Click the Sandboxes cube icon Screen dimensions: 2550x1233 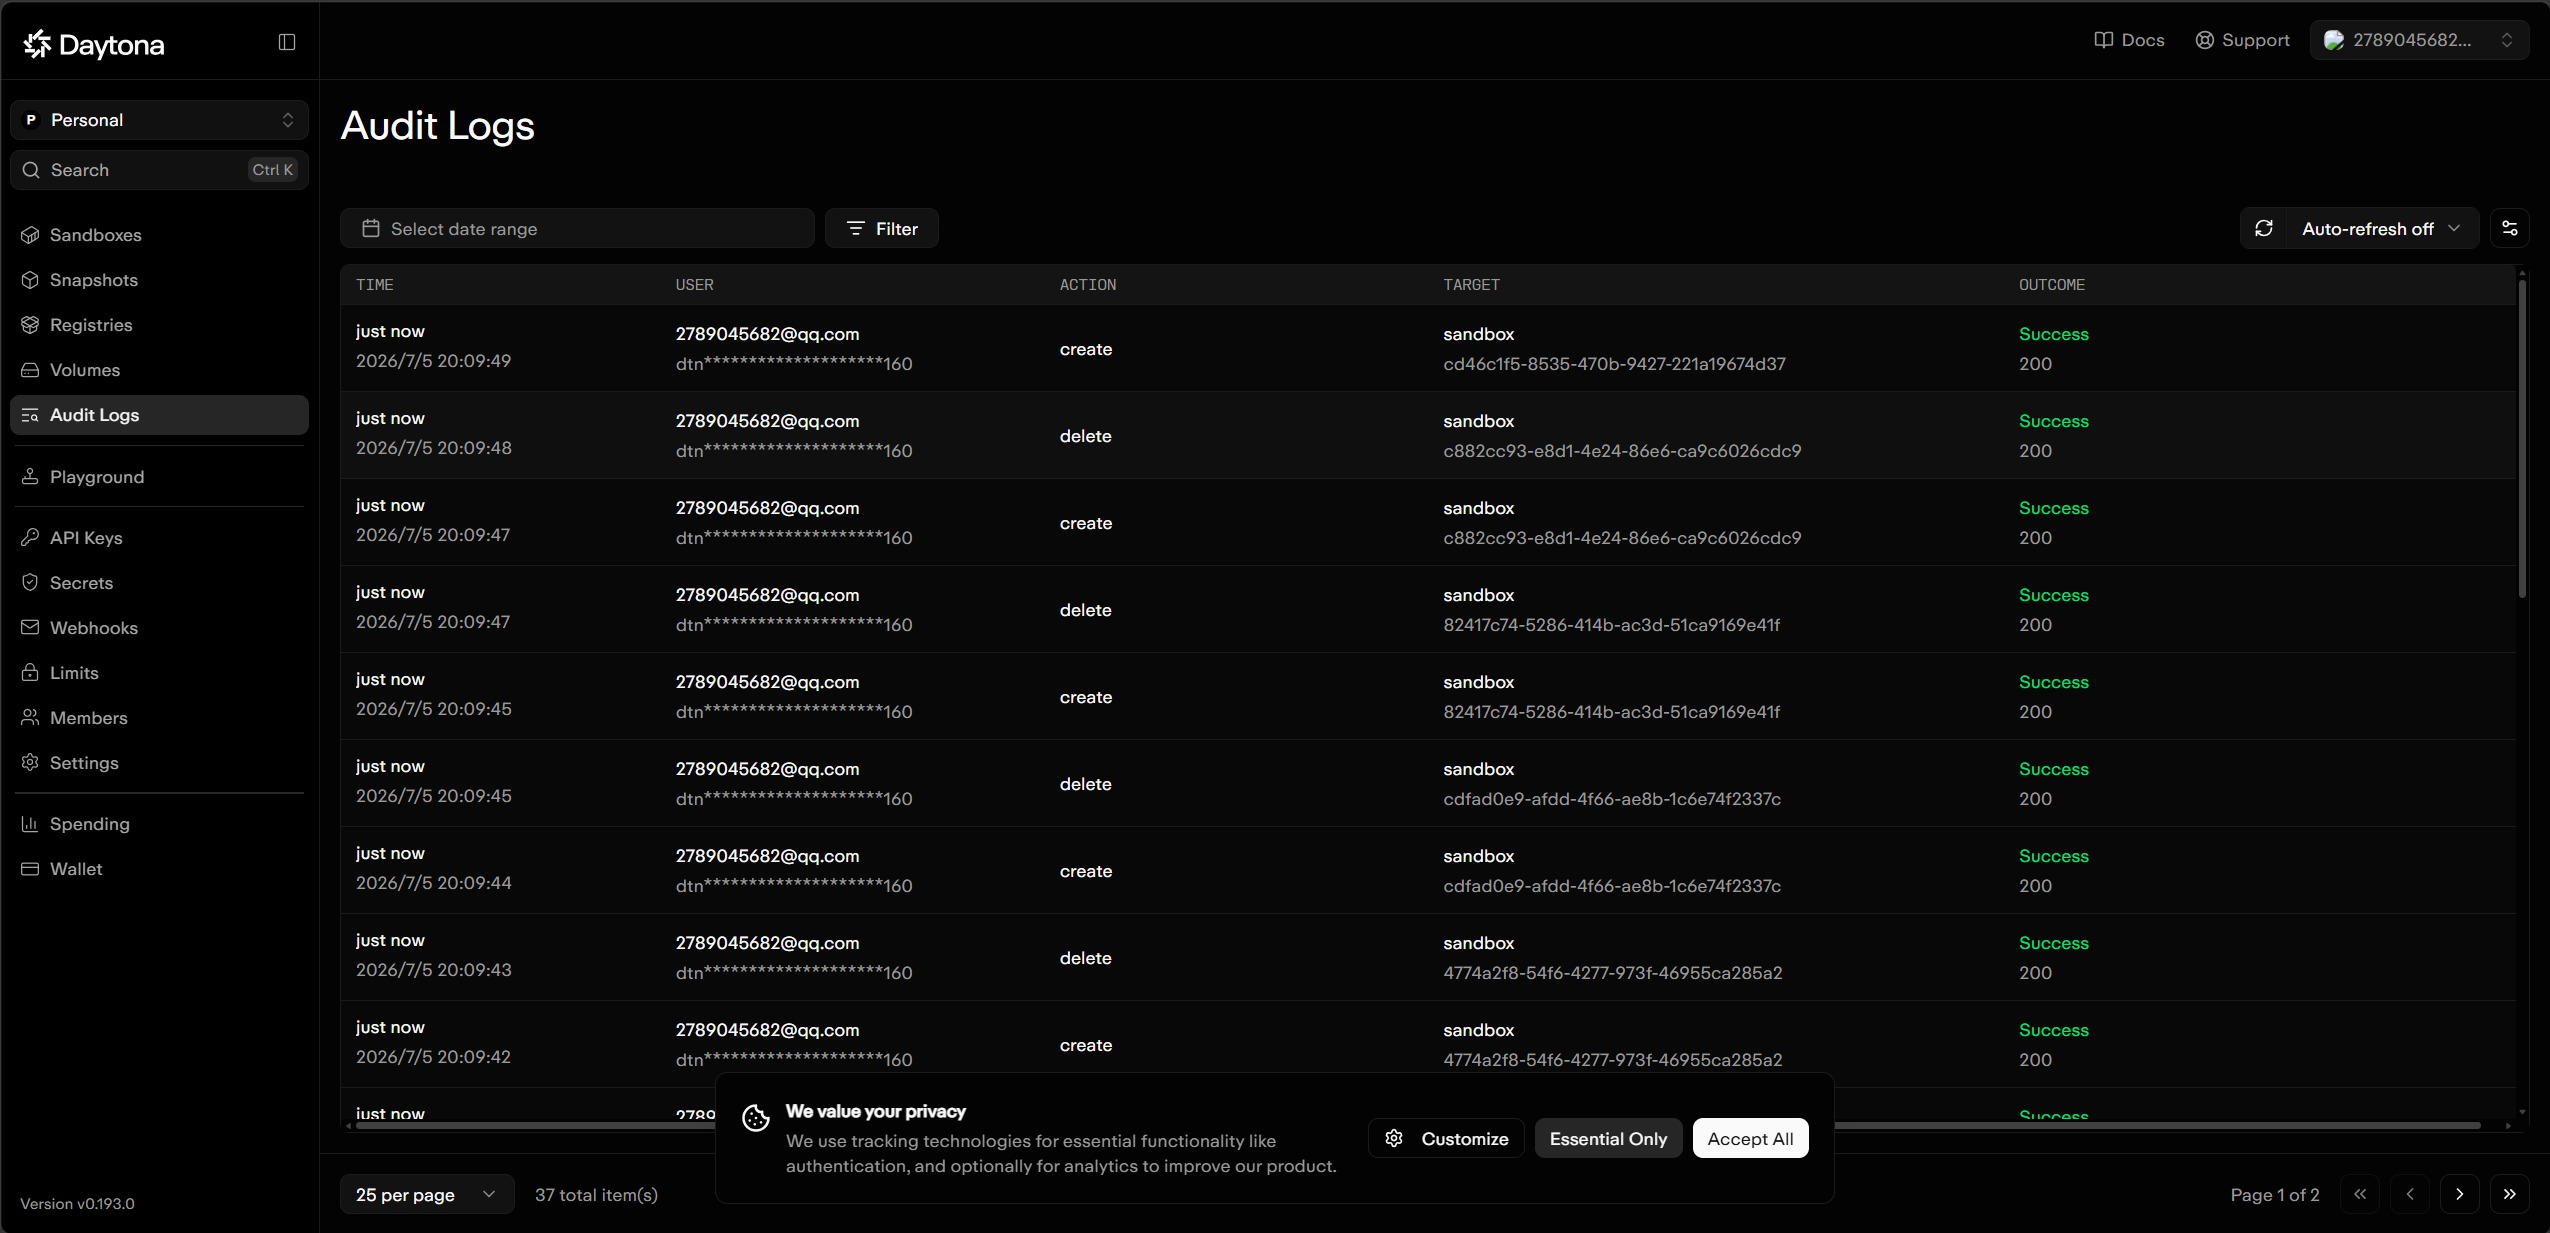pos(30,235)
